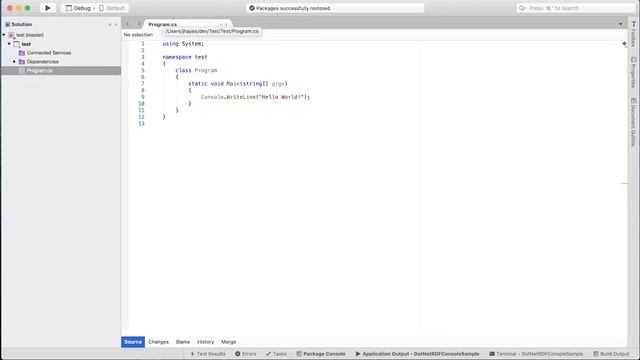The width and height of the screenshot is (640, 360).
Task: Select the test project row
Action: point(61,44)
